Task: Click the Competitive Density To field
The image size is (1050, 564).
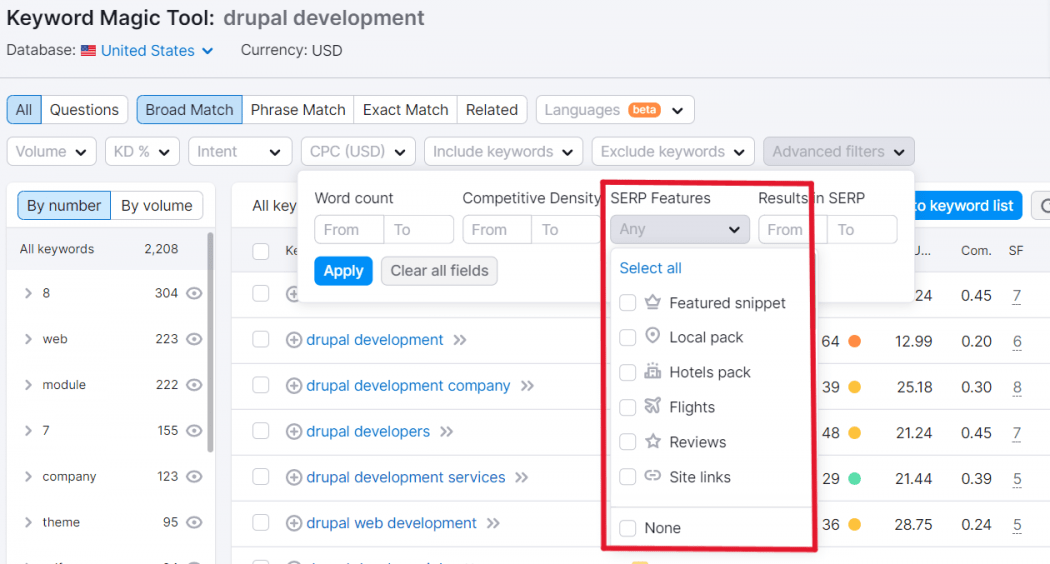Action: click(x=567, y=229)
